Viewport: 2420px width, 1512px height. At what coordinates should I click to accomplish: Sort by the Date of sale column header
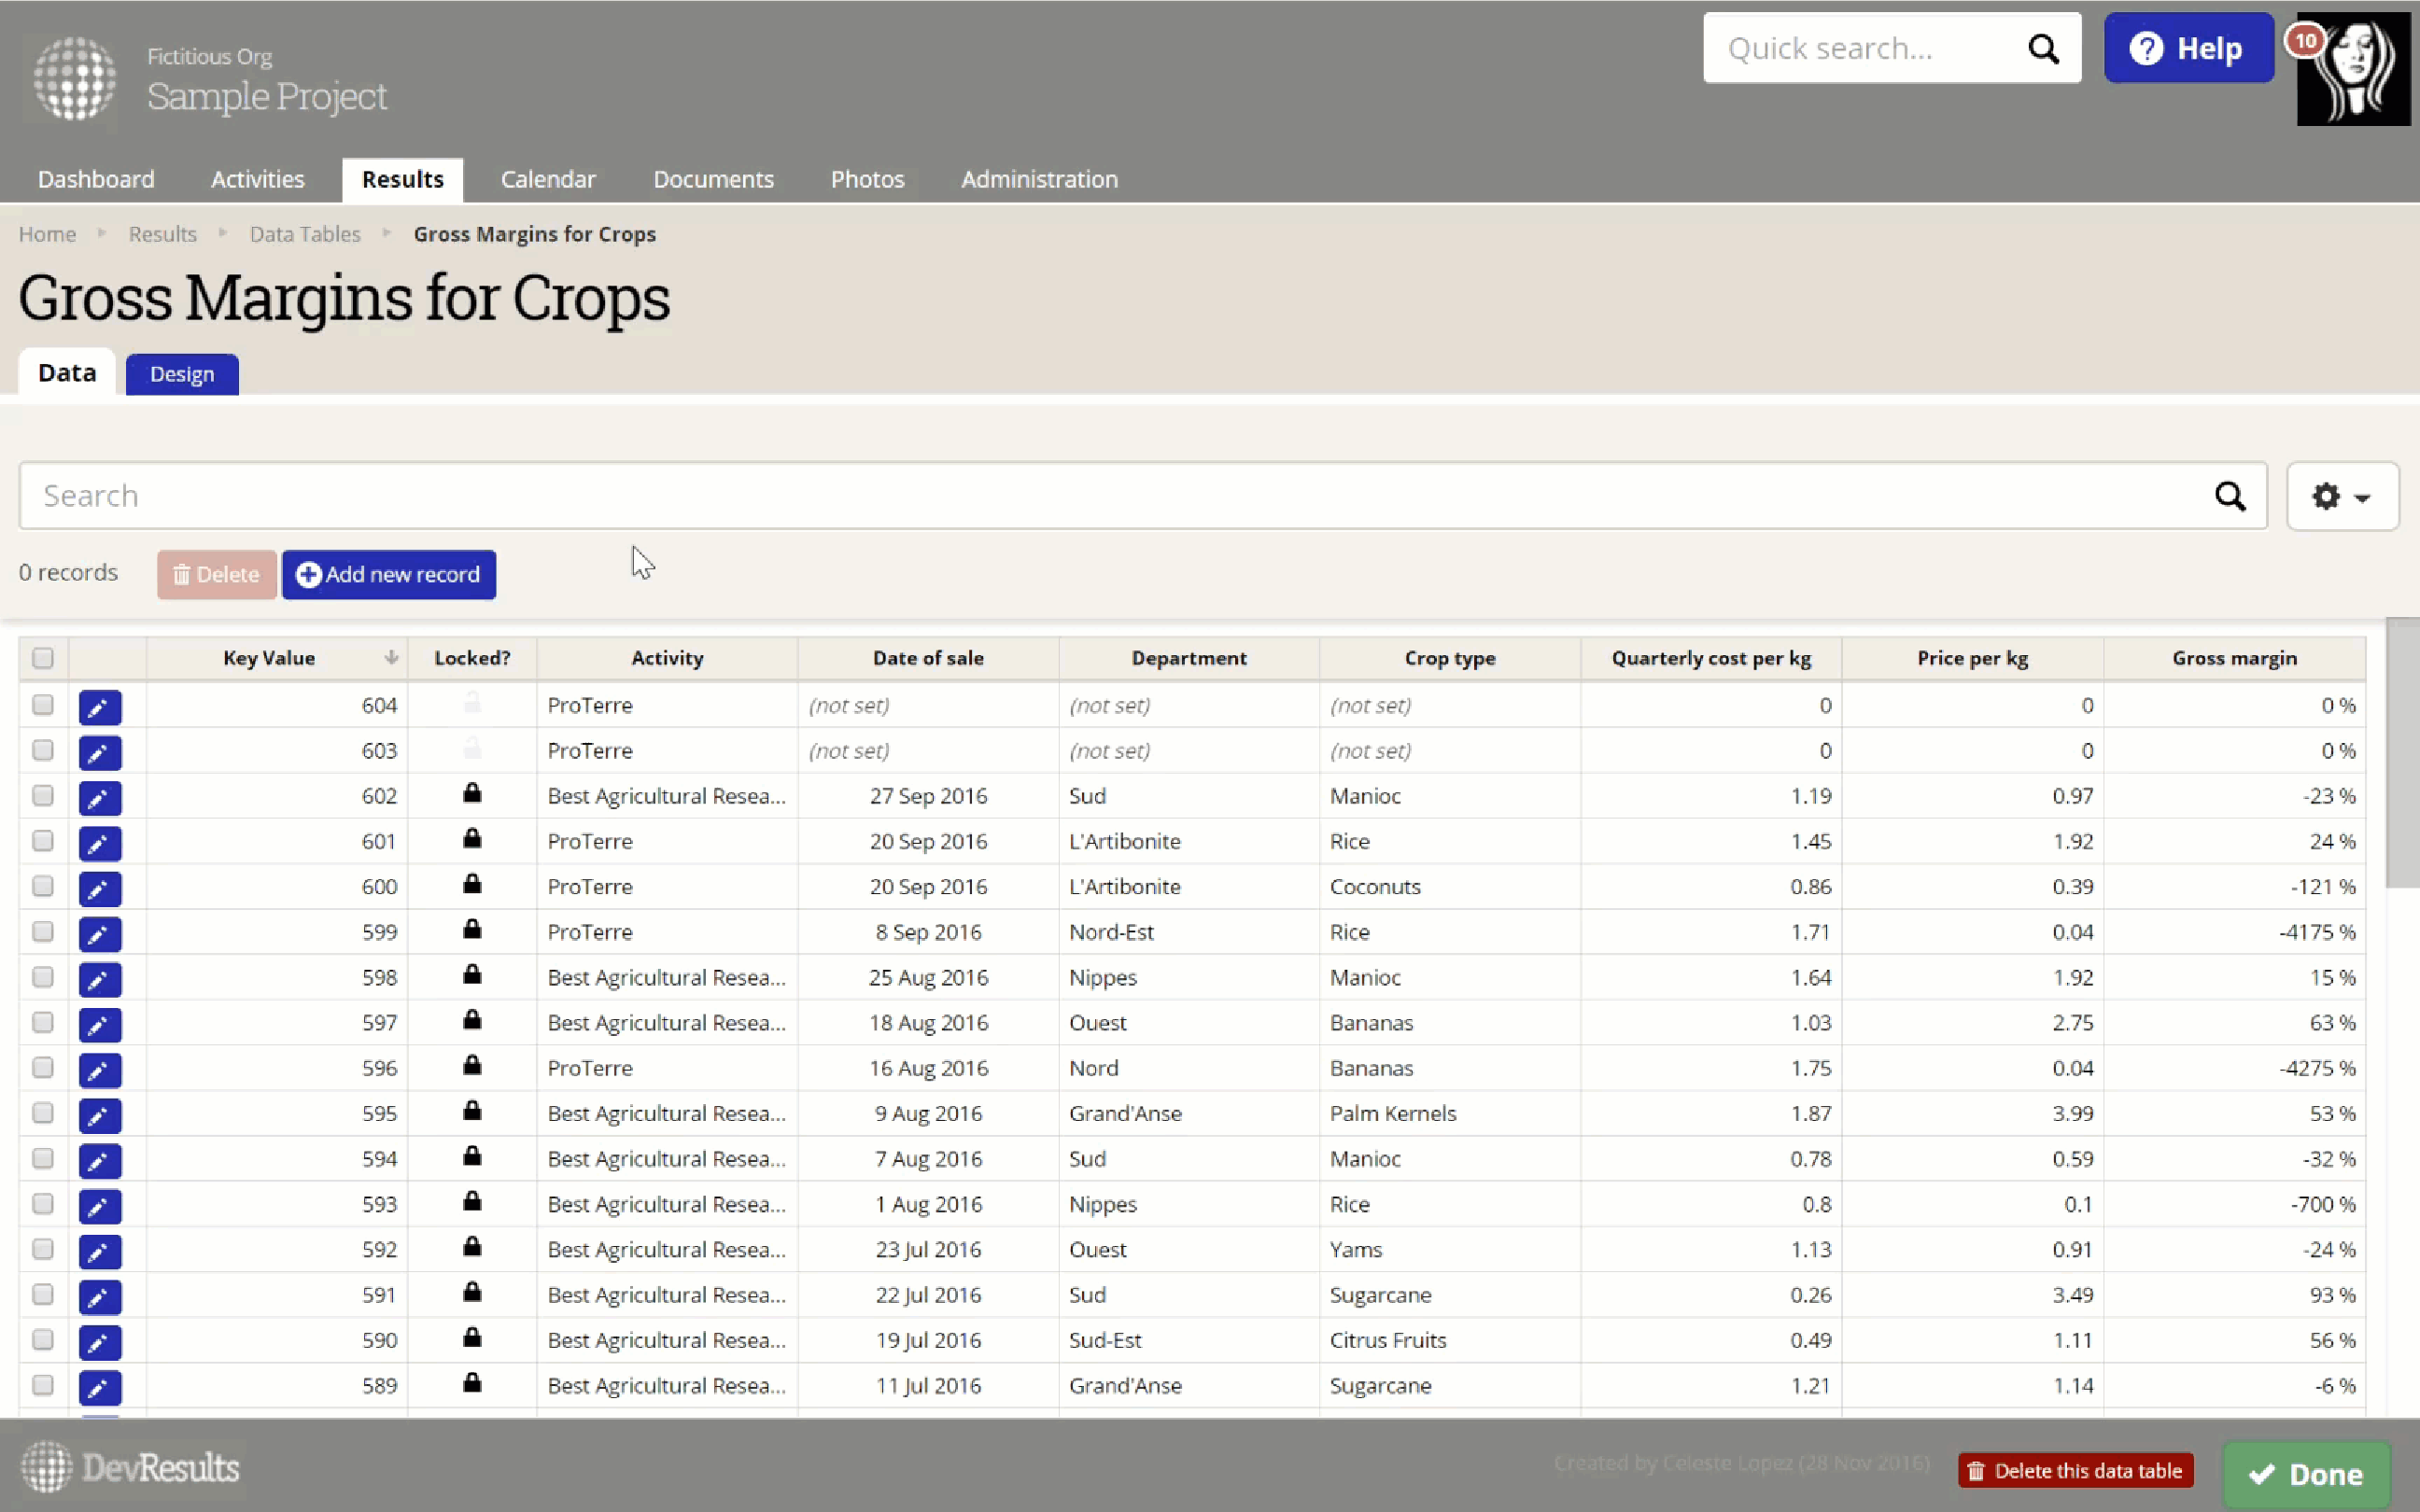pos(927,658)
